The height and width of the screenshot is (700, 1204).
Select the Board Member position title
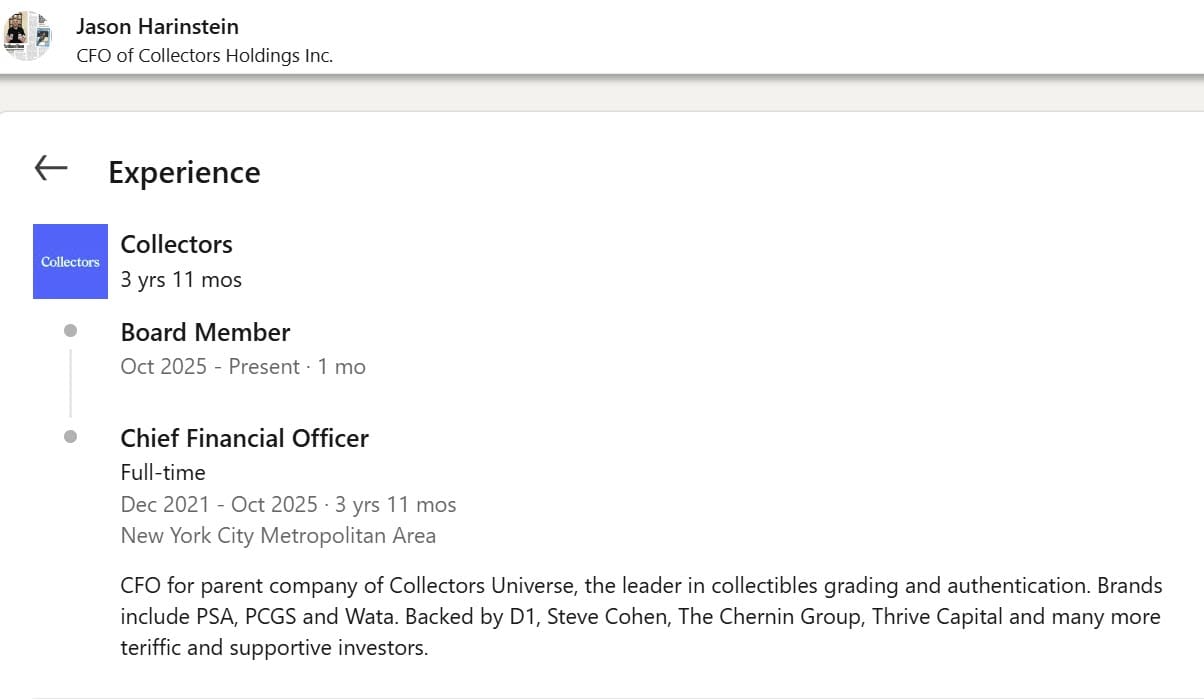pos(205,332)
